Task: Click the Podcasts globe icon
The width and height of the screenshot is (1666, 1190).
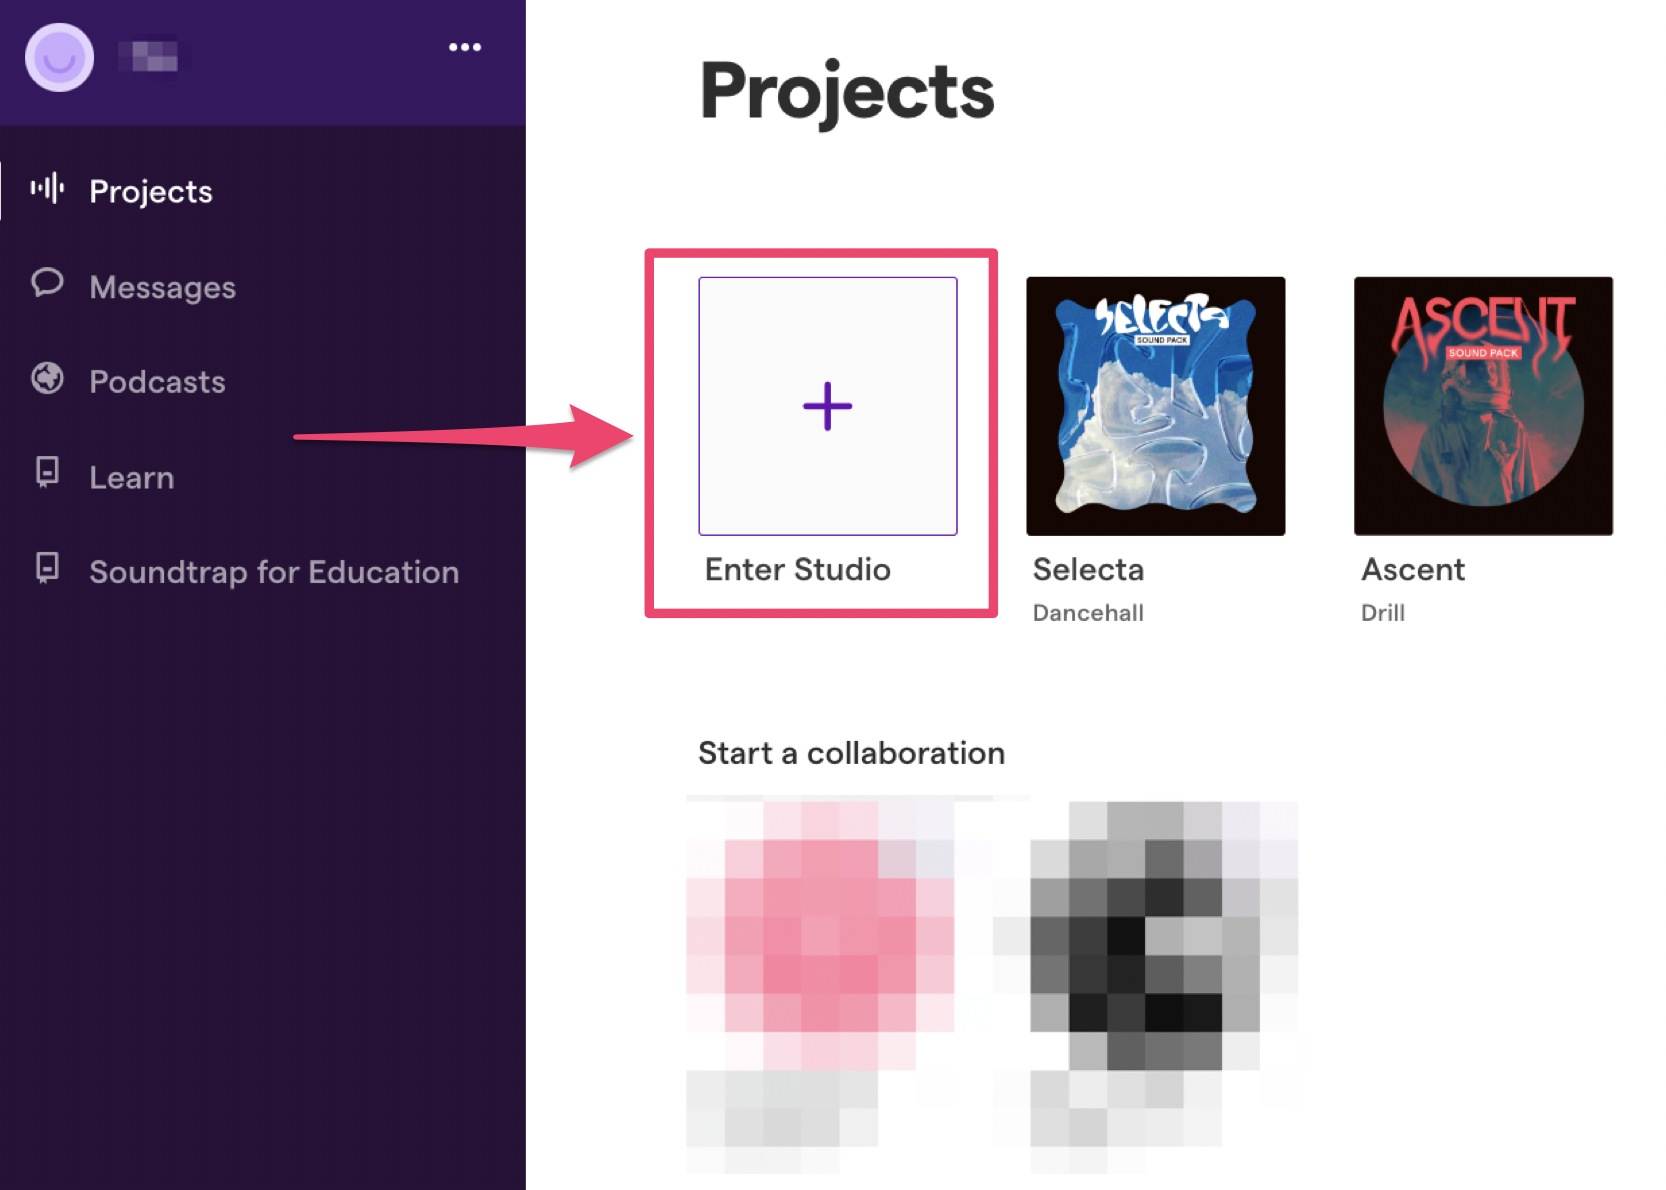Action: 47,379
